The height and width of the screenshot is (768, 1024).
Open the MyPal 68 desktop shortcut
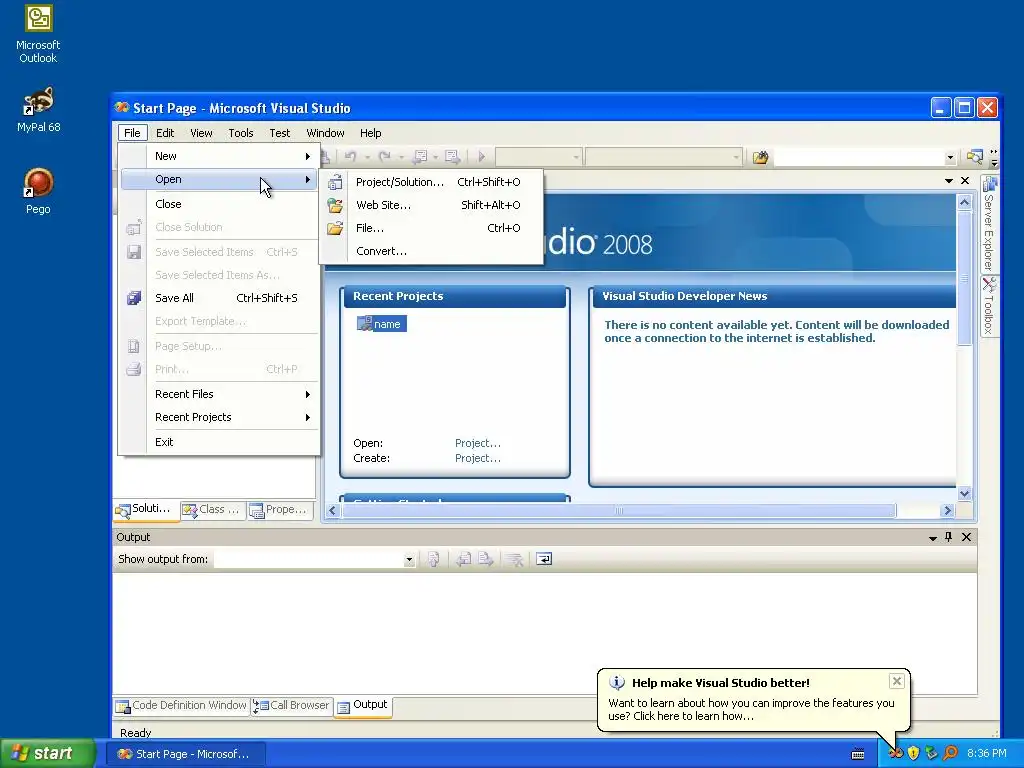tap(38, 110)
